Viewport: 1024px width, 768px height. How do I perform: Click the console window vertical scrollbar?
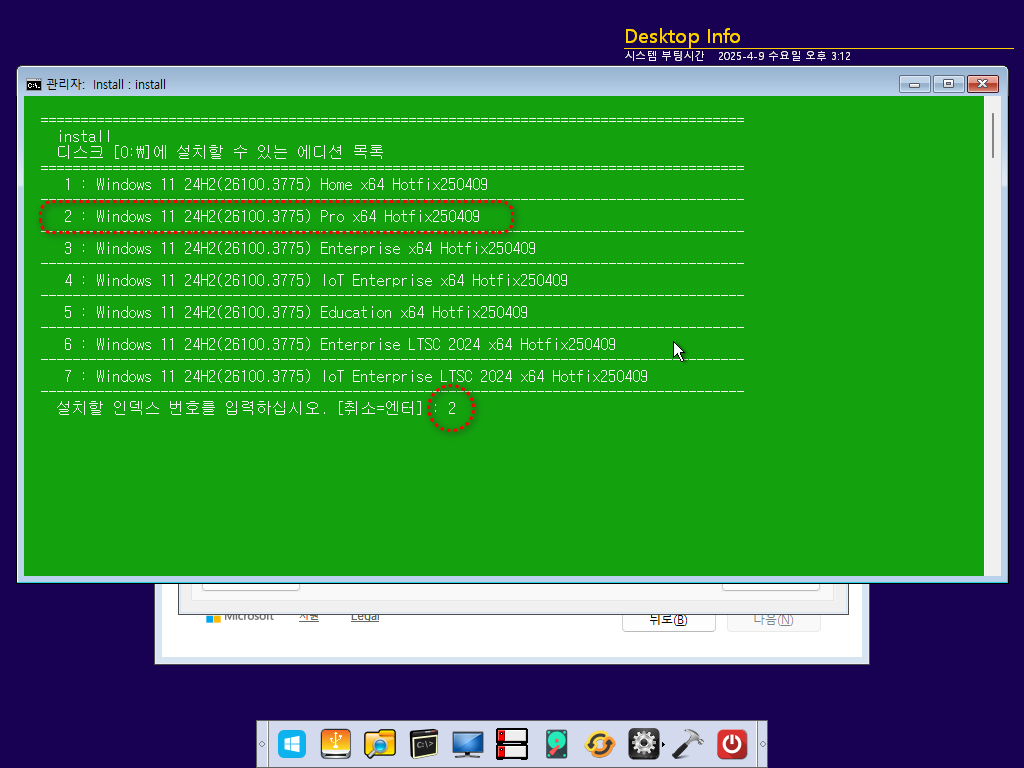[993, 135]
